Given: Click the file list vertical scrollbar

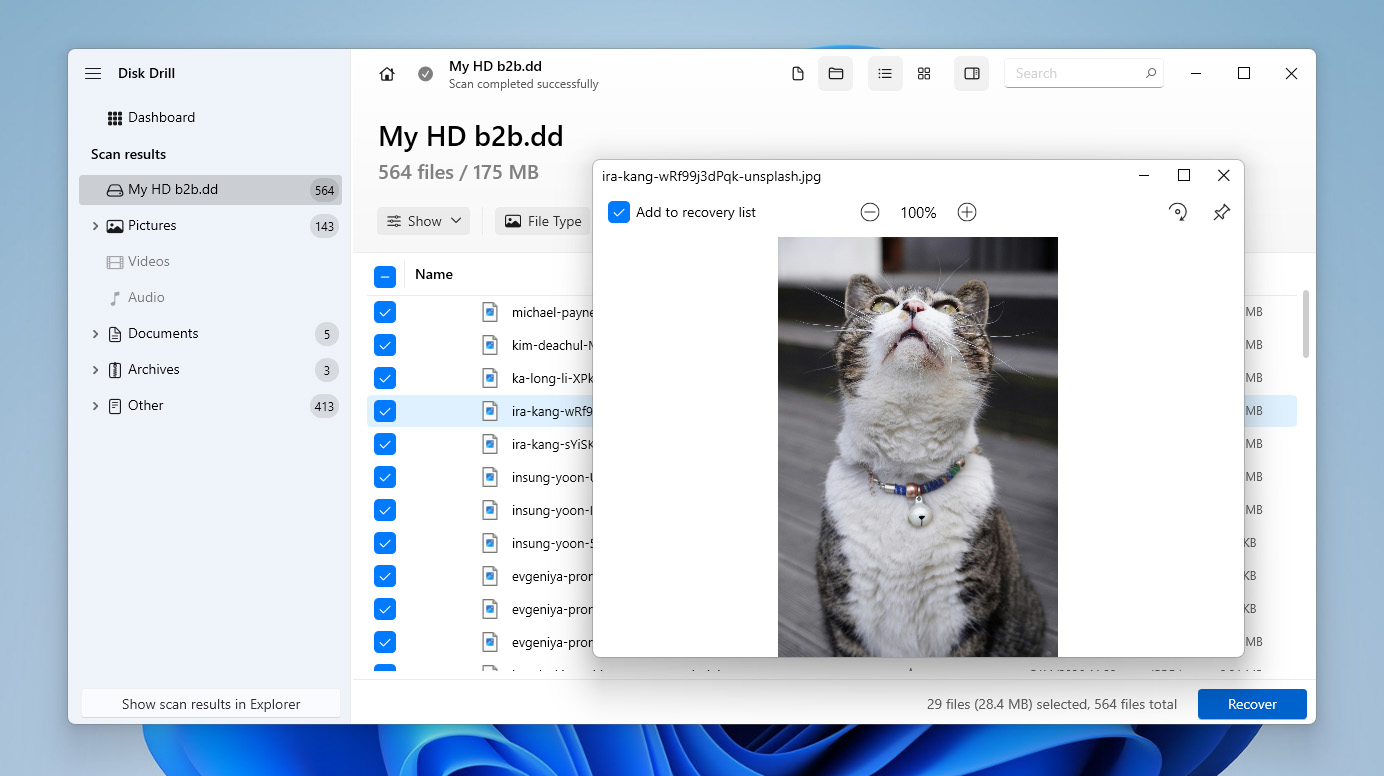Looking at the screenshot, I should [1305, 325].
